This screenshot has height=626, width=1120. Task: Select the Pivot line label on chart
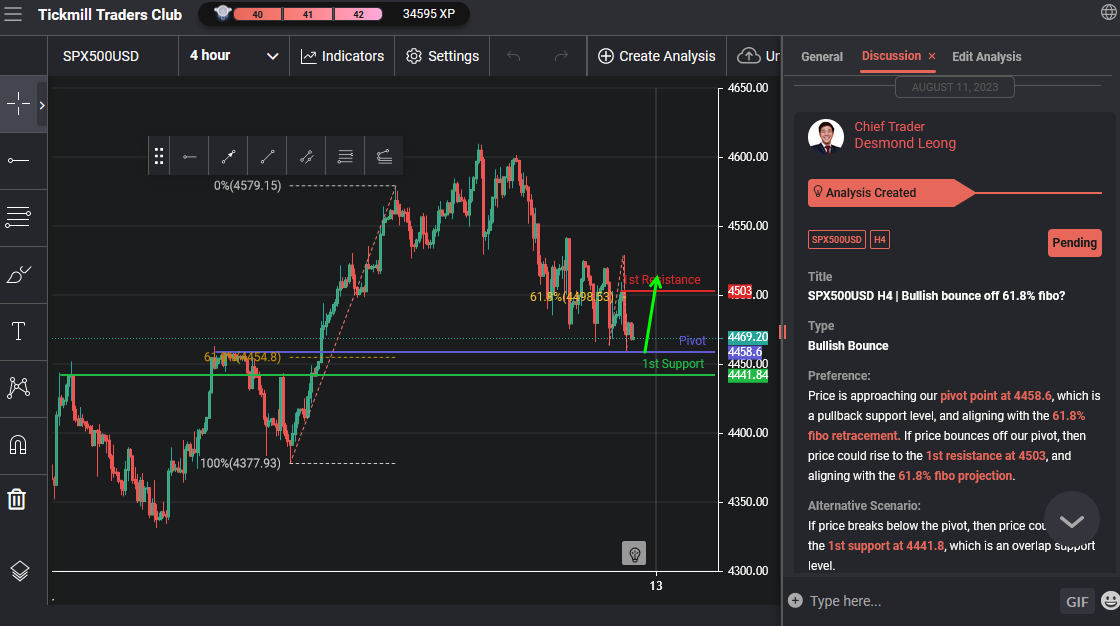click(x=692, y=340)
